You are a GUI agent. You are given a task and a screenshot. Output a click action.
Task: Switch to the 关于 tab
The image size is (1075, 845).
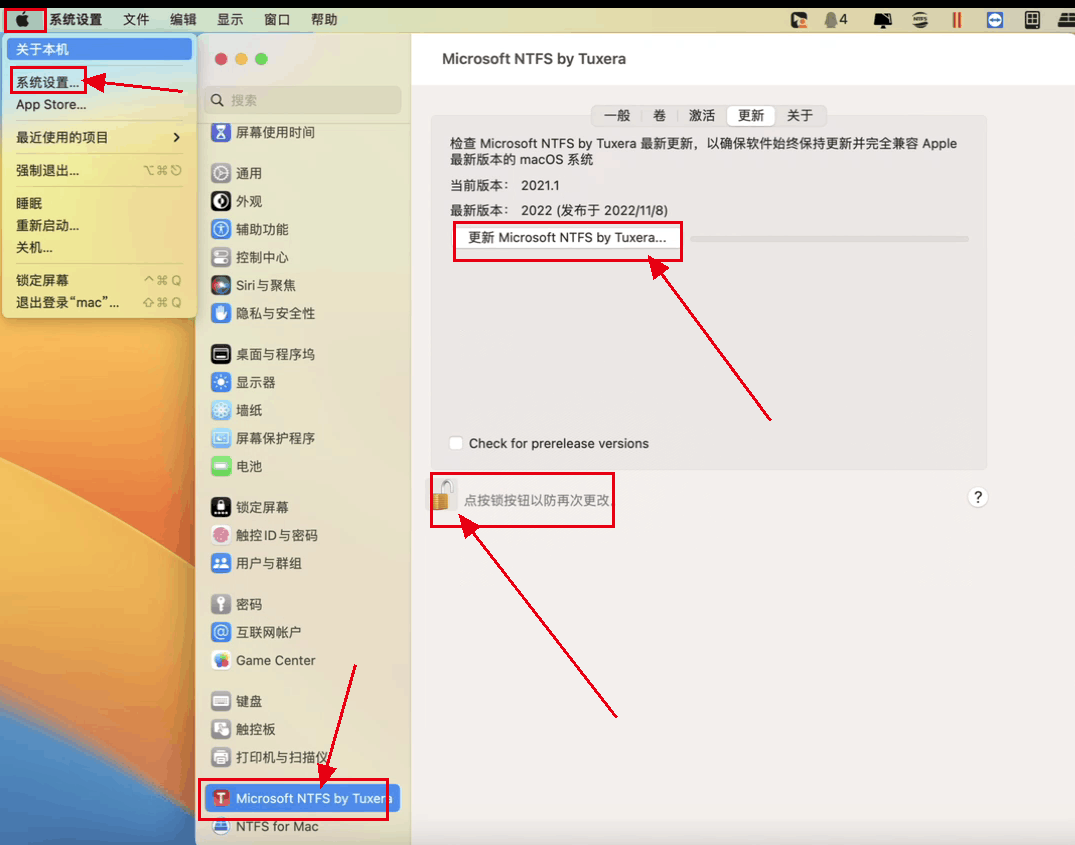click(x=799, y=116)
